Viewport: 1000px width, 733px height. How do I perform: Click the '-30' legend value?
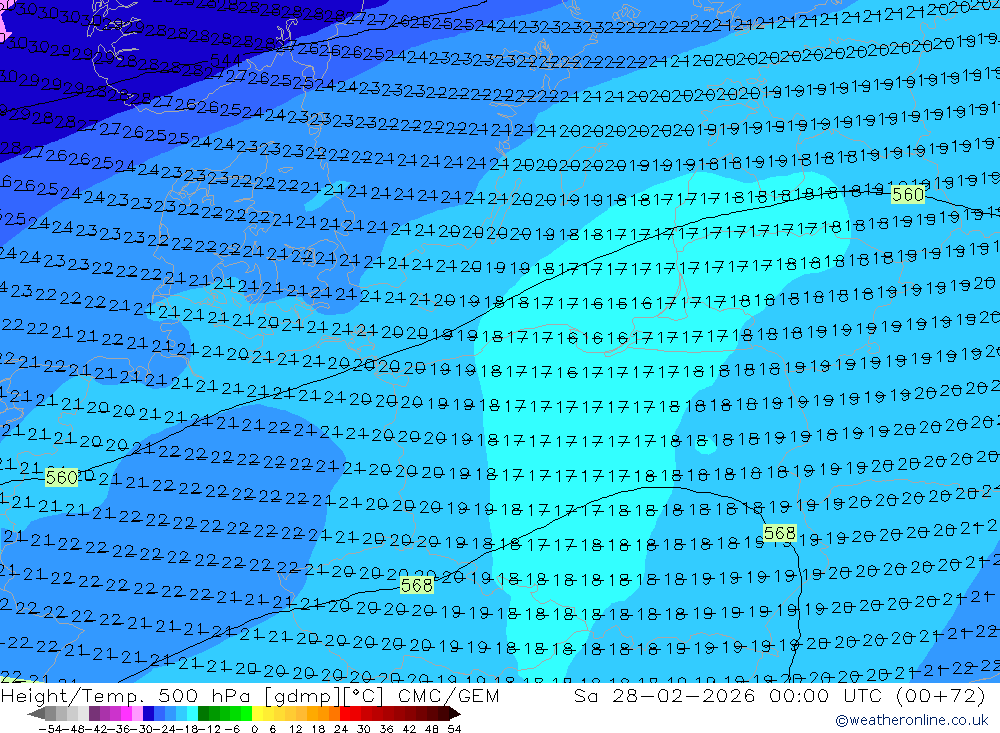142,729
